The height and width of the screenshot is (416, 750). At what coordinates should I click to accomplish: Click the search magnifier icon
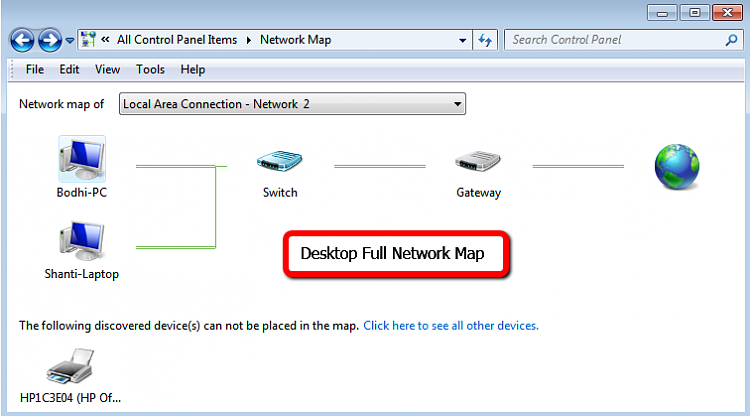pyautogui.click(x=731, y=40)
